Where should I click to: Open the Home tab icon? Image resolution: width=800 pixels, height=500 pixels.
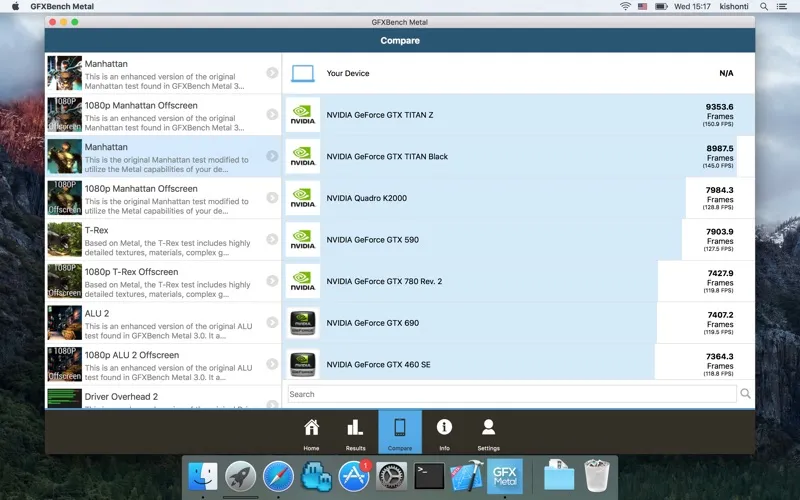point(312,432)
